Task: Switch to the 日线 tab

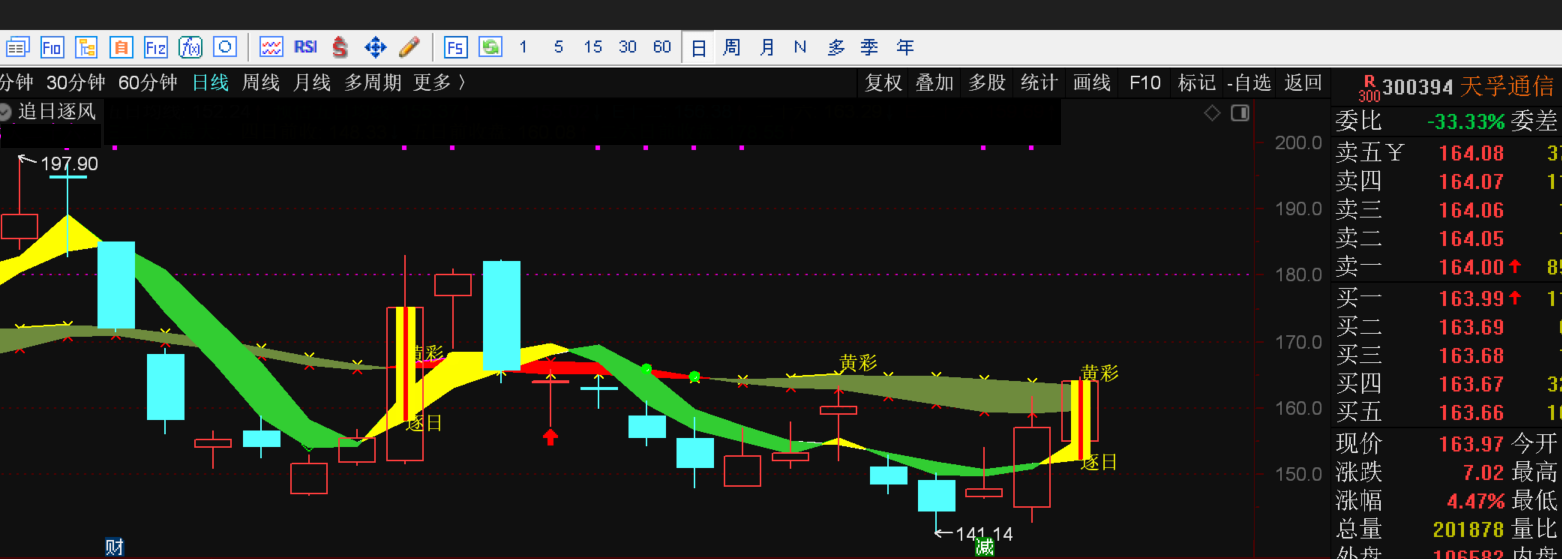Action: (211, 83)
